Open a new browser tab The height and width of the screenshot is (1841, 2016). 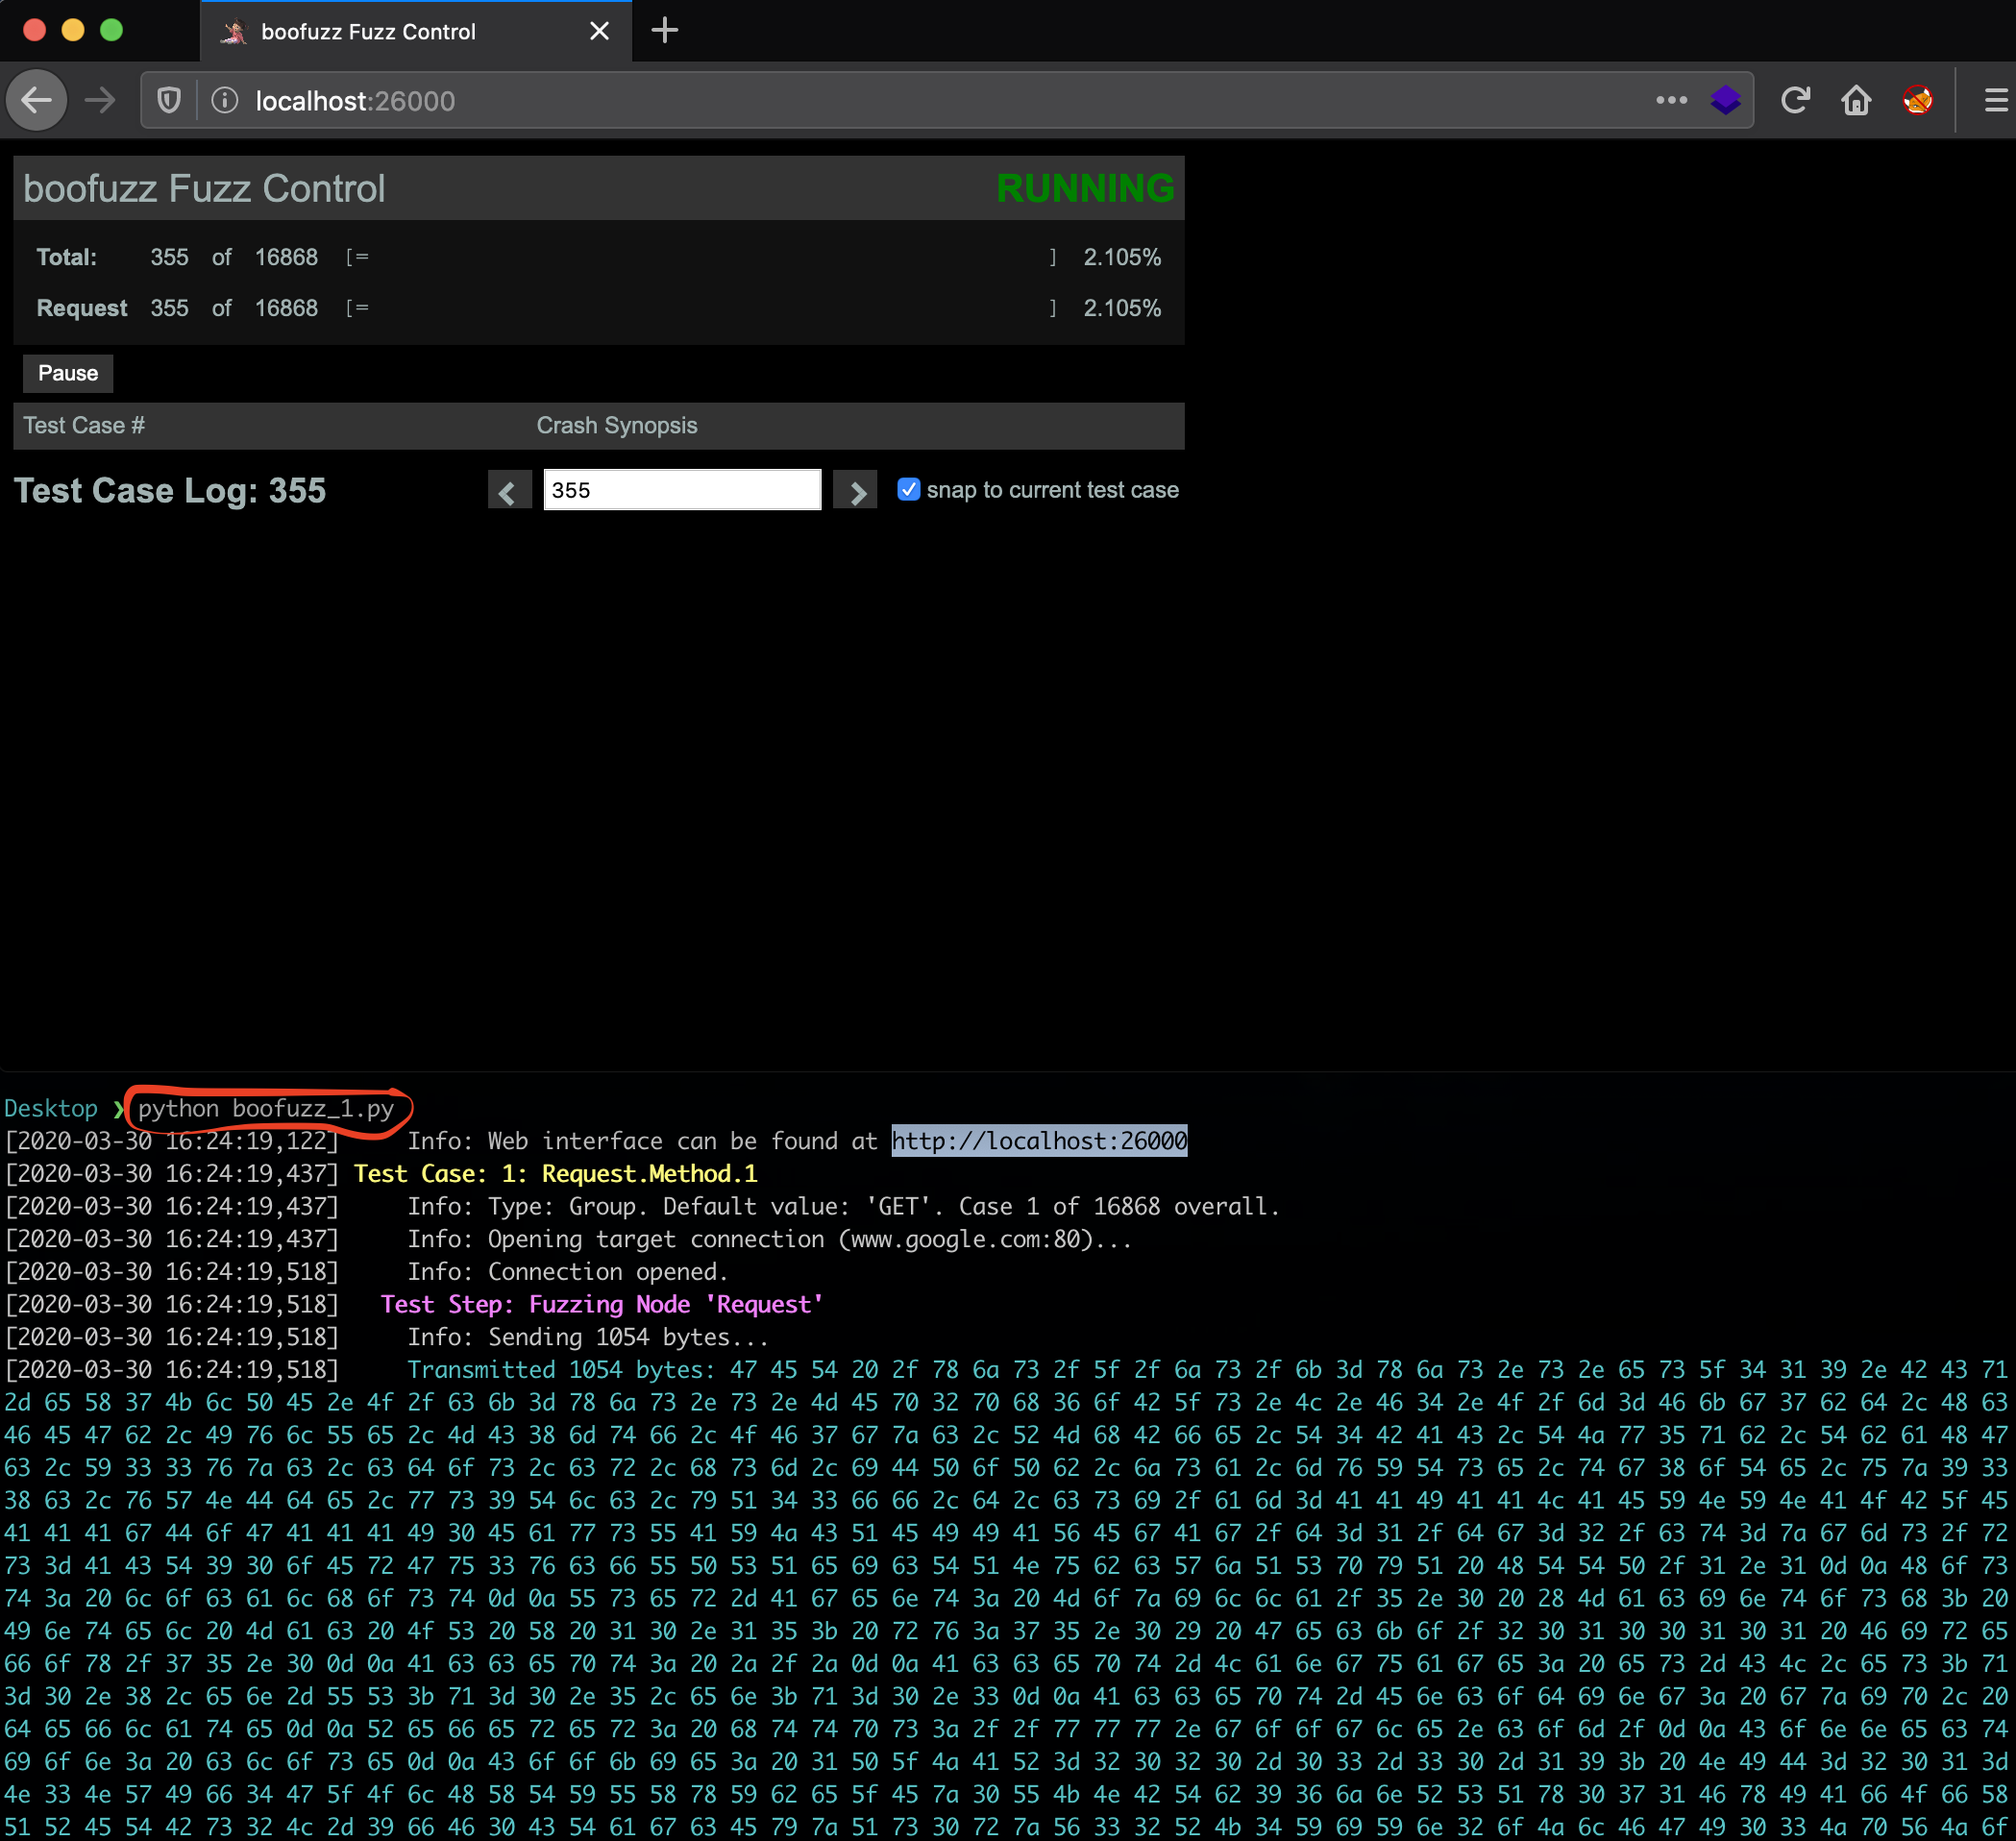coord(665,31)
